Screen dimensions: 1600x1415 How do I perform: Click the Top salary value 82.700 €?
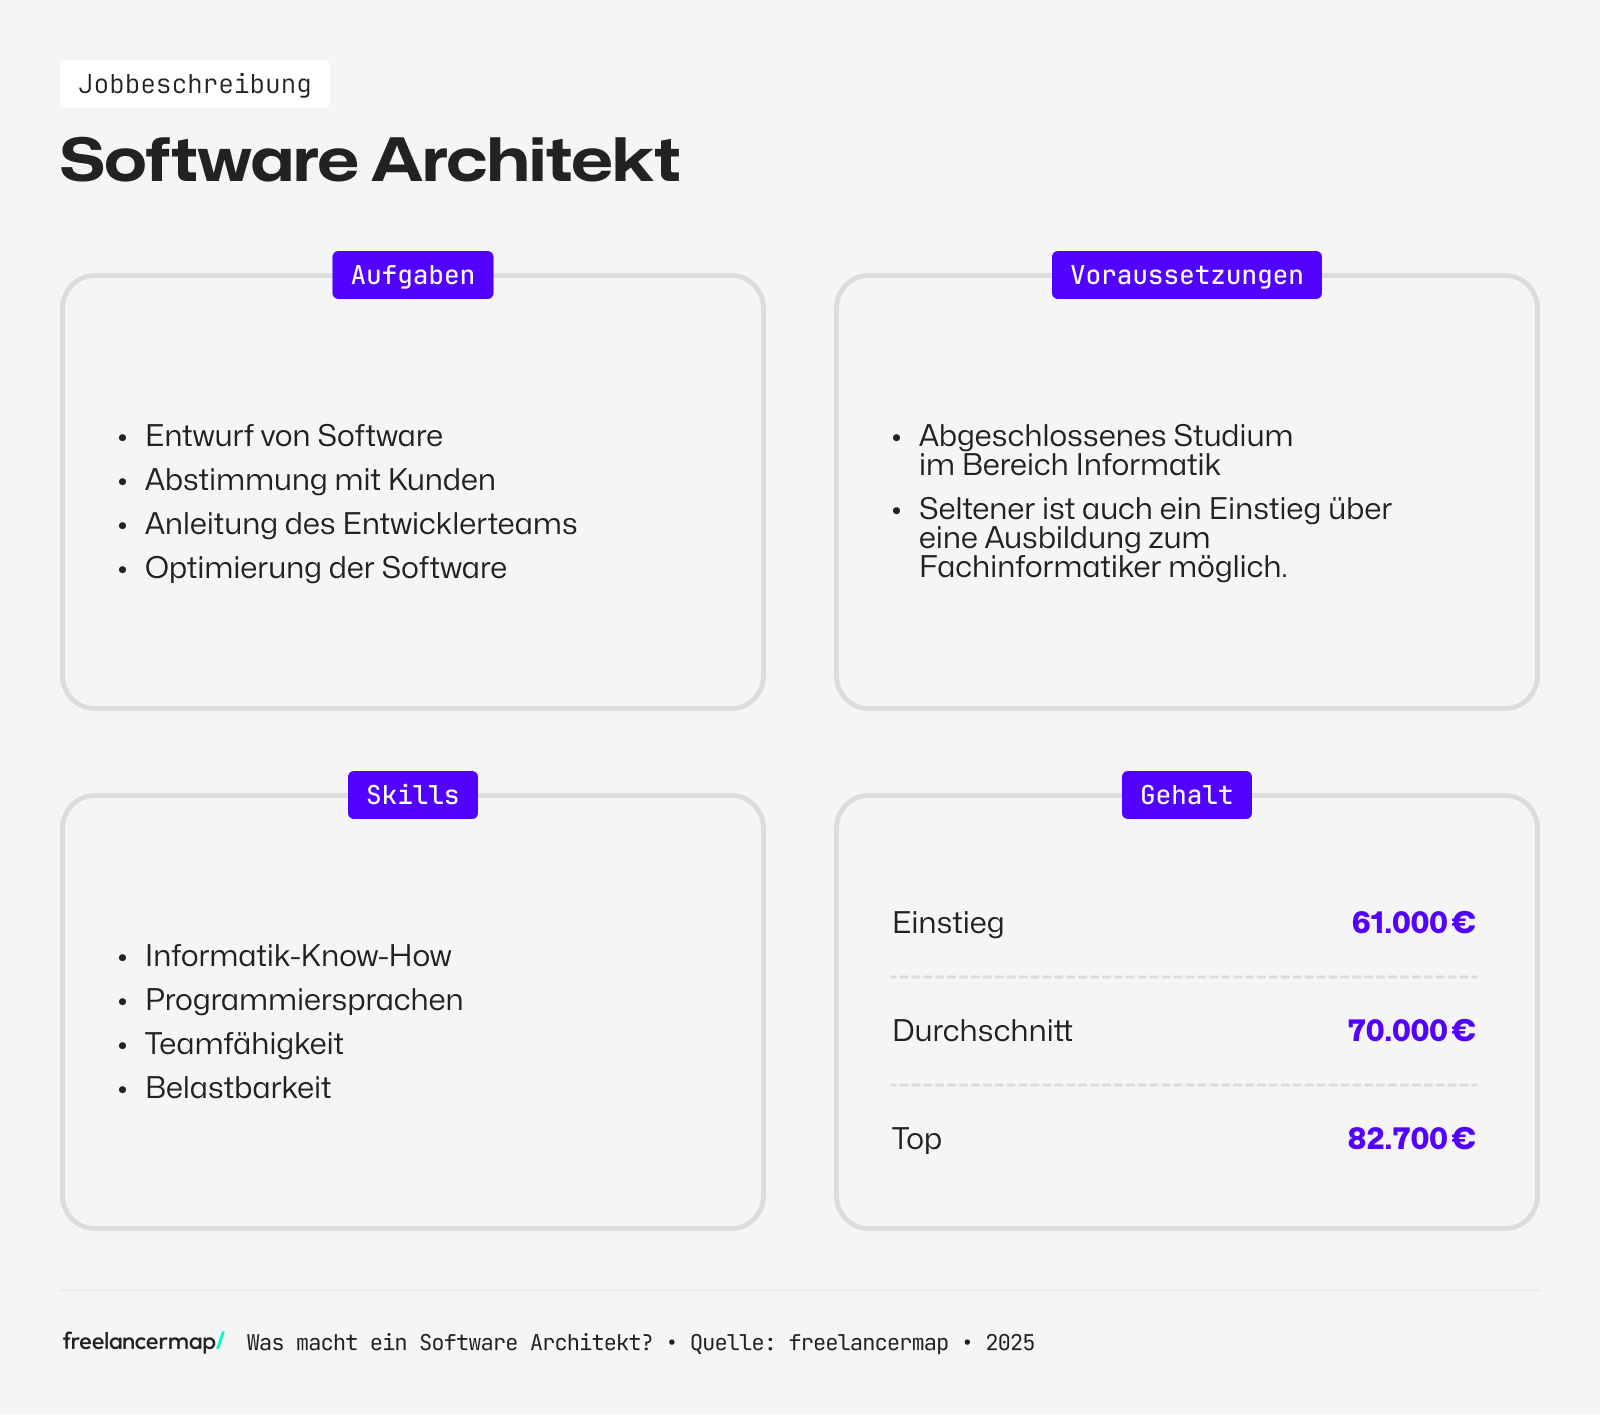click(1410, 1138)
